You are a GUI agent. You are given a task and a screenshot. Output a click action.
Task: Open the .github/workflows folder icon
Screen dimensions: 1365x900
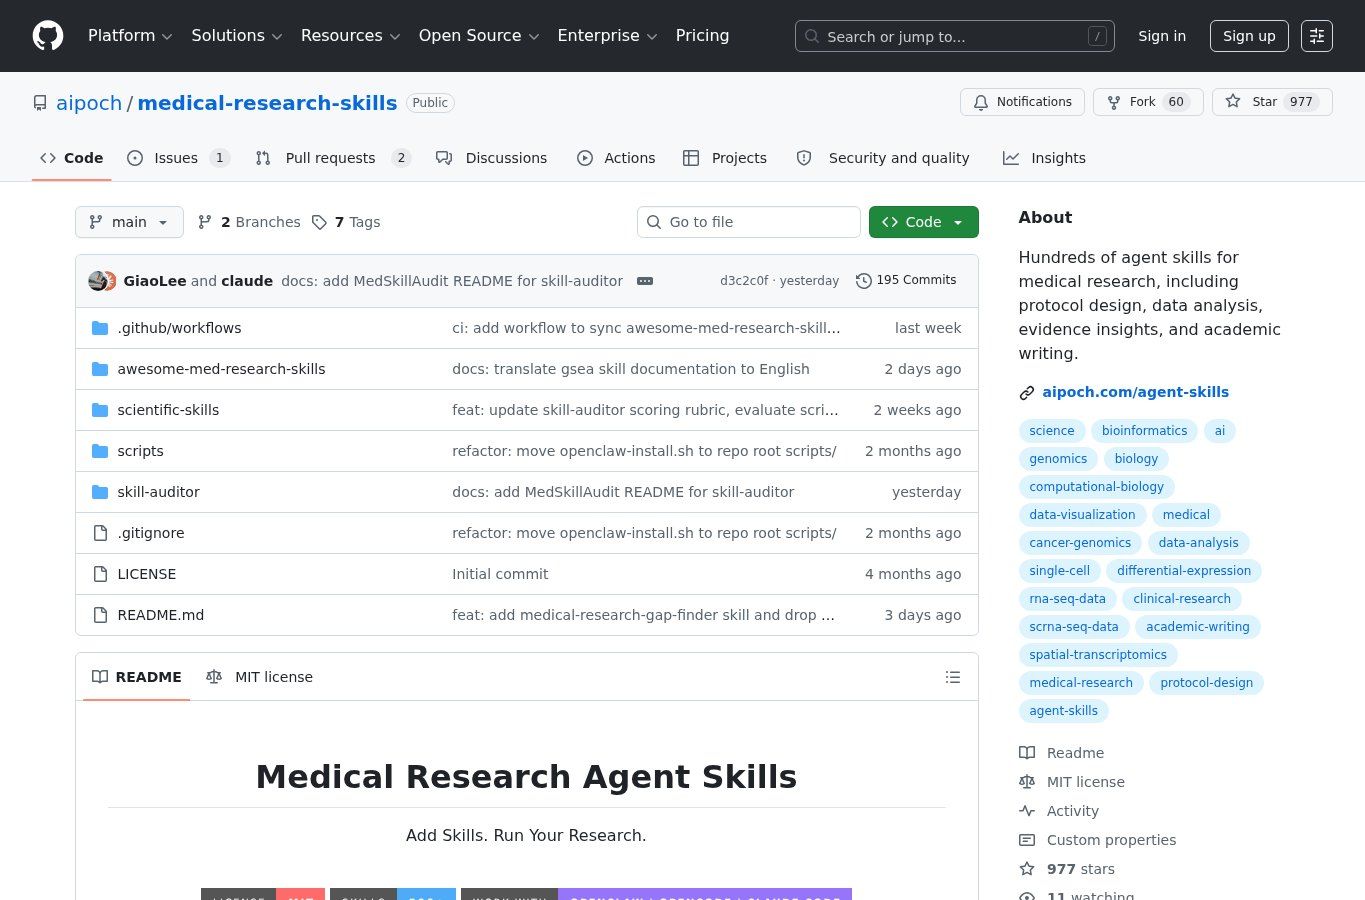click(x=100, y=328)
